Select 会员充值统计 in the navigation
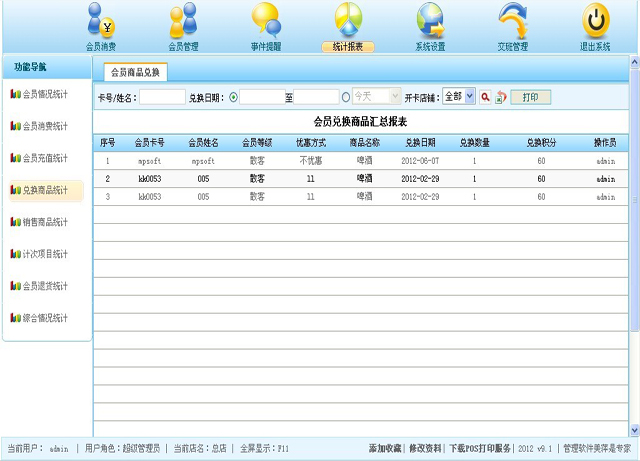The image size is (640, 461). click(x=46, y=158)
